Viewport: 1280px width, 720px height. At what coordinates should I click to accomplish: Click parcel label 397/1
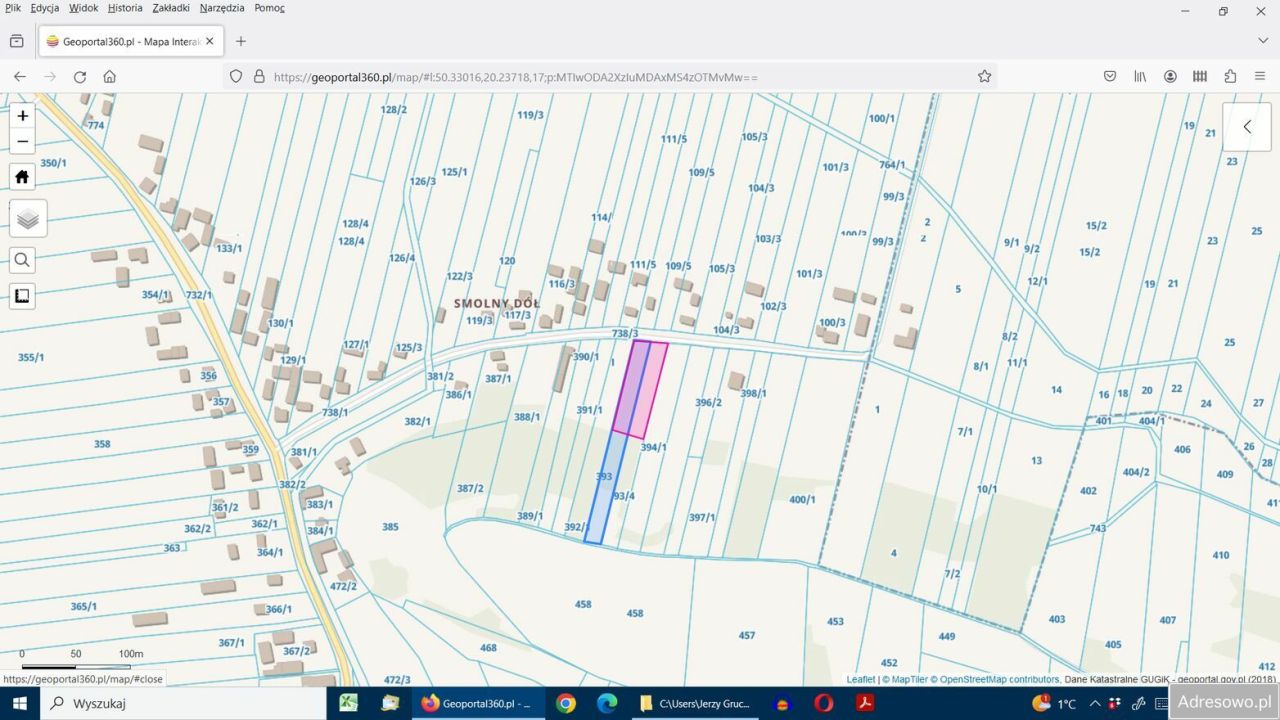[702, 517]
